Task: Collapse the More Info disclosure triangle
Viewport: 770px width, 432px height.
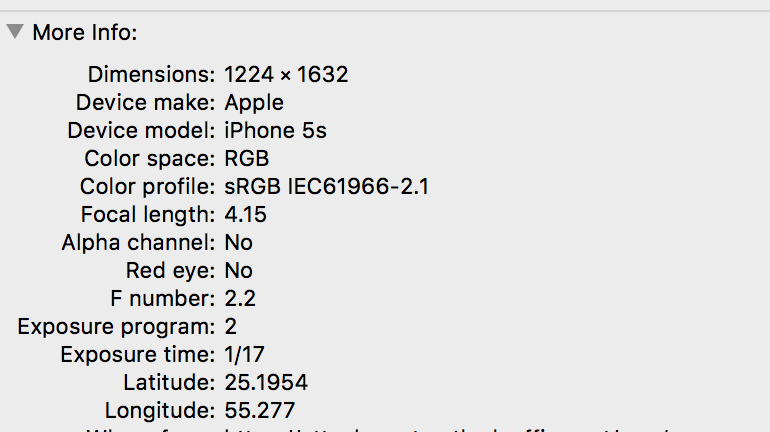Action: click(15, 31)
